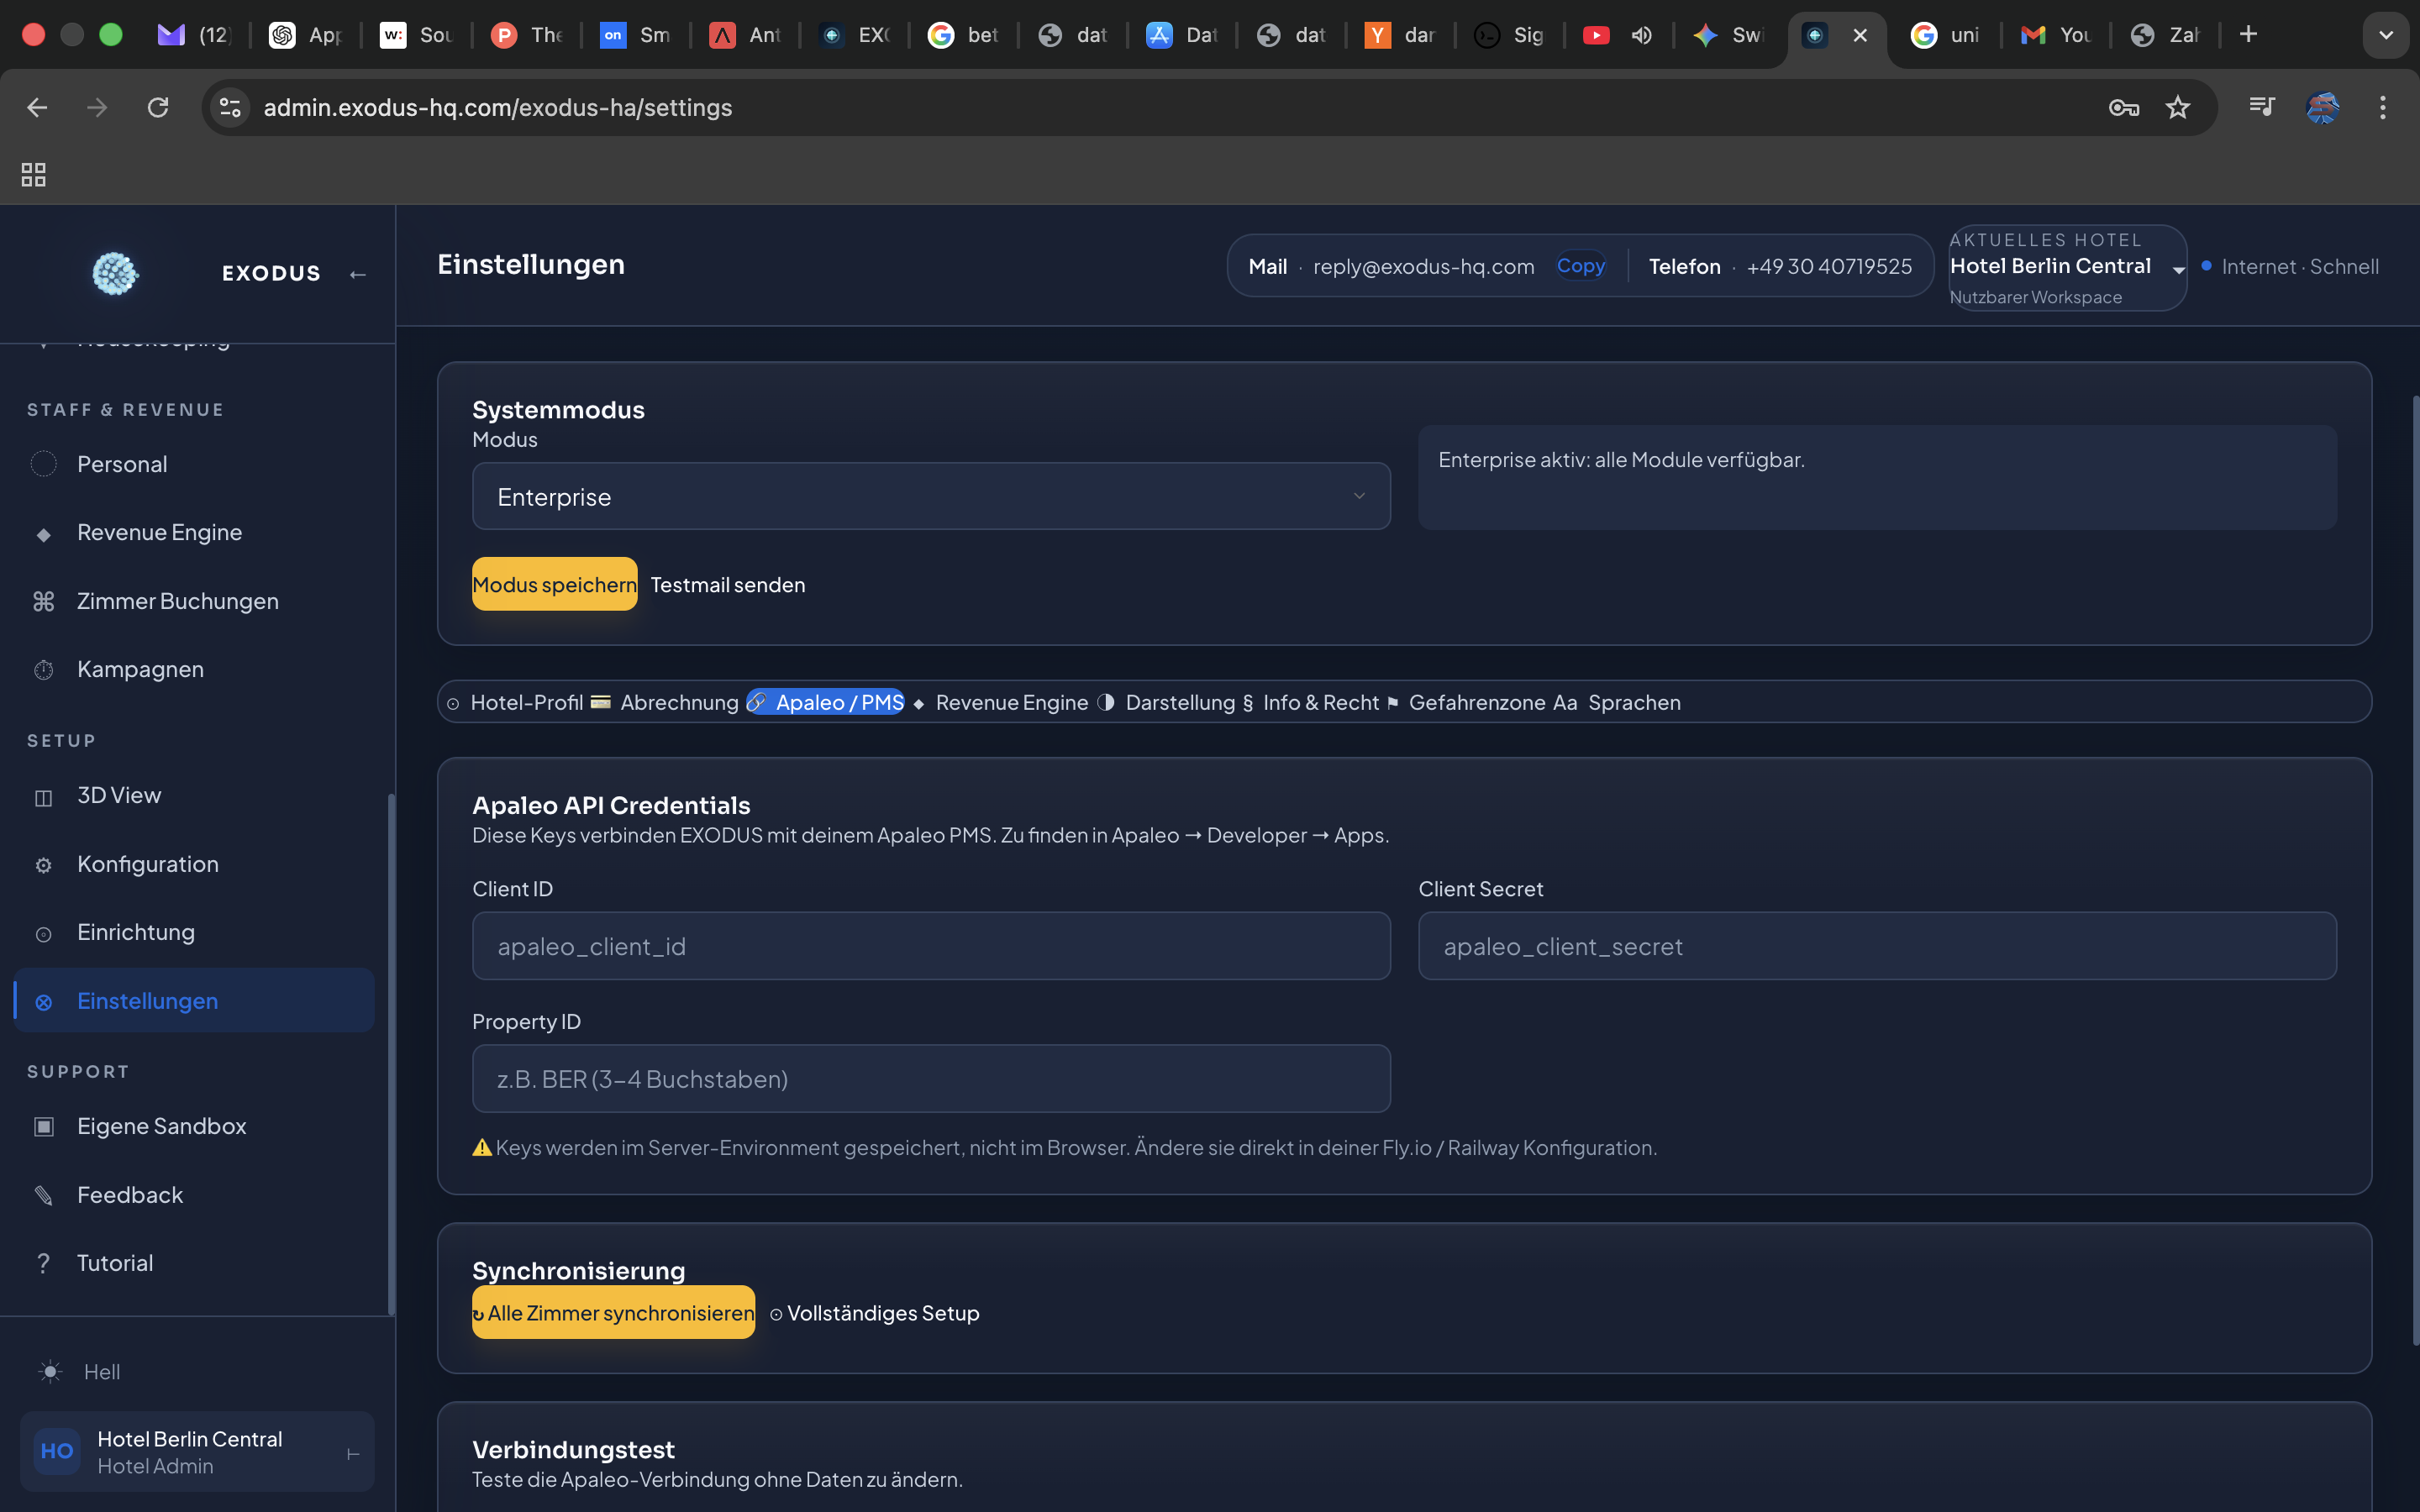Click the Revenue Engine diamond icon in sidebar
Viewport: 2420px width, 1512px height.
43,534
